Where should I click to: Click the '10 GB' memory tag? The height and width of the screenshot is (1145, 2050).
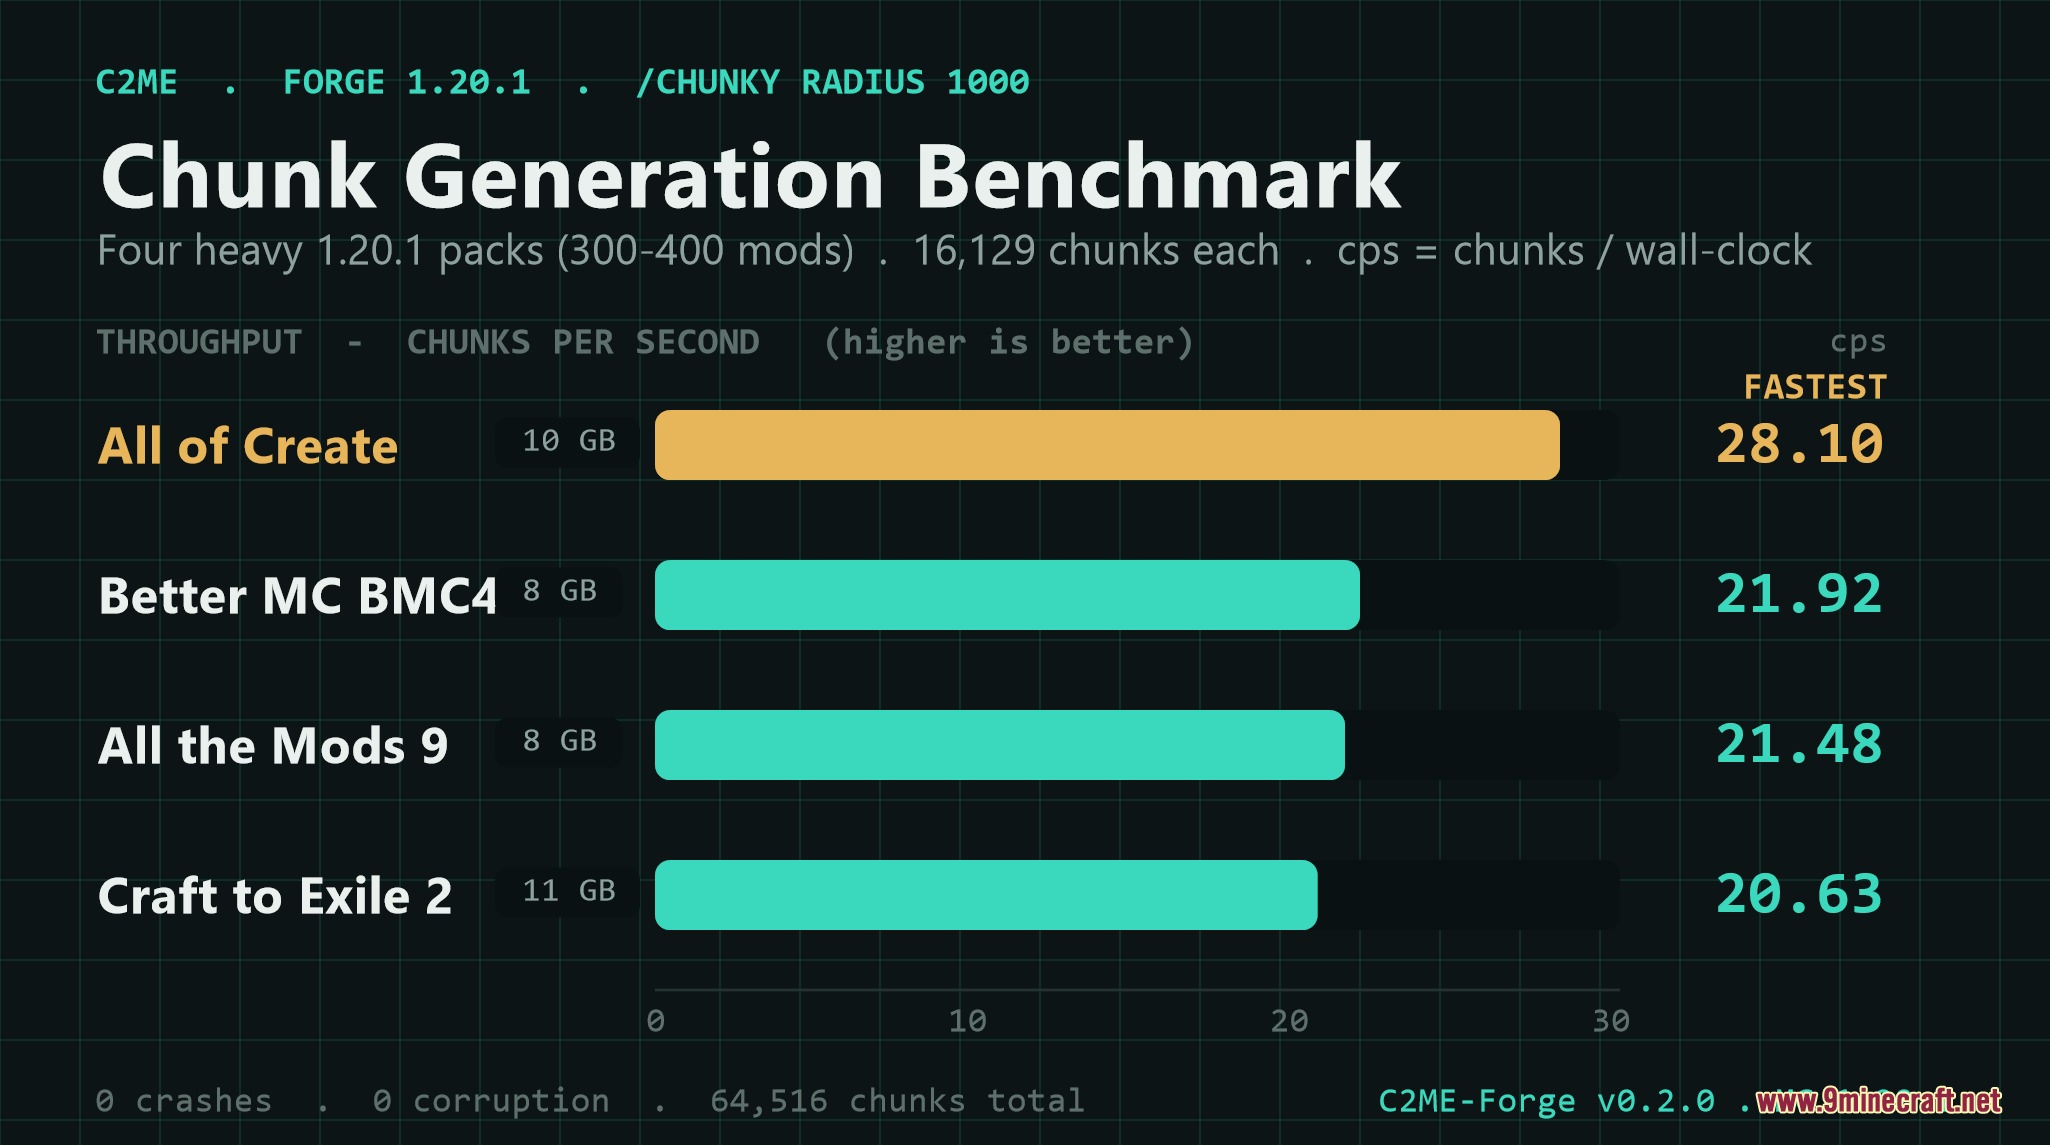click(x=568, y=441)
